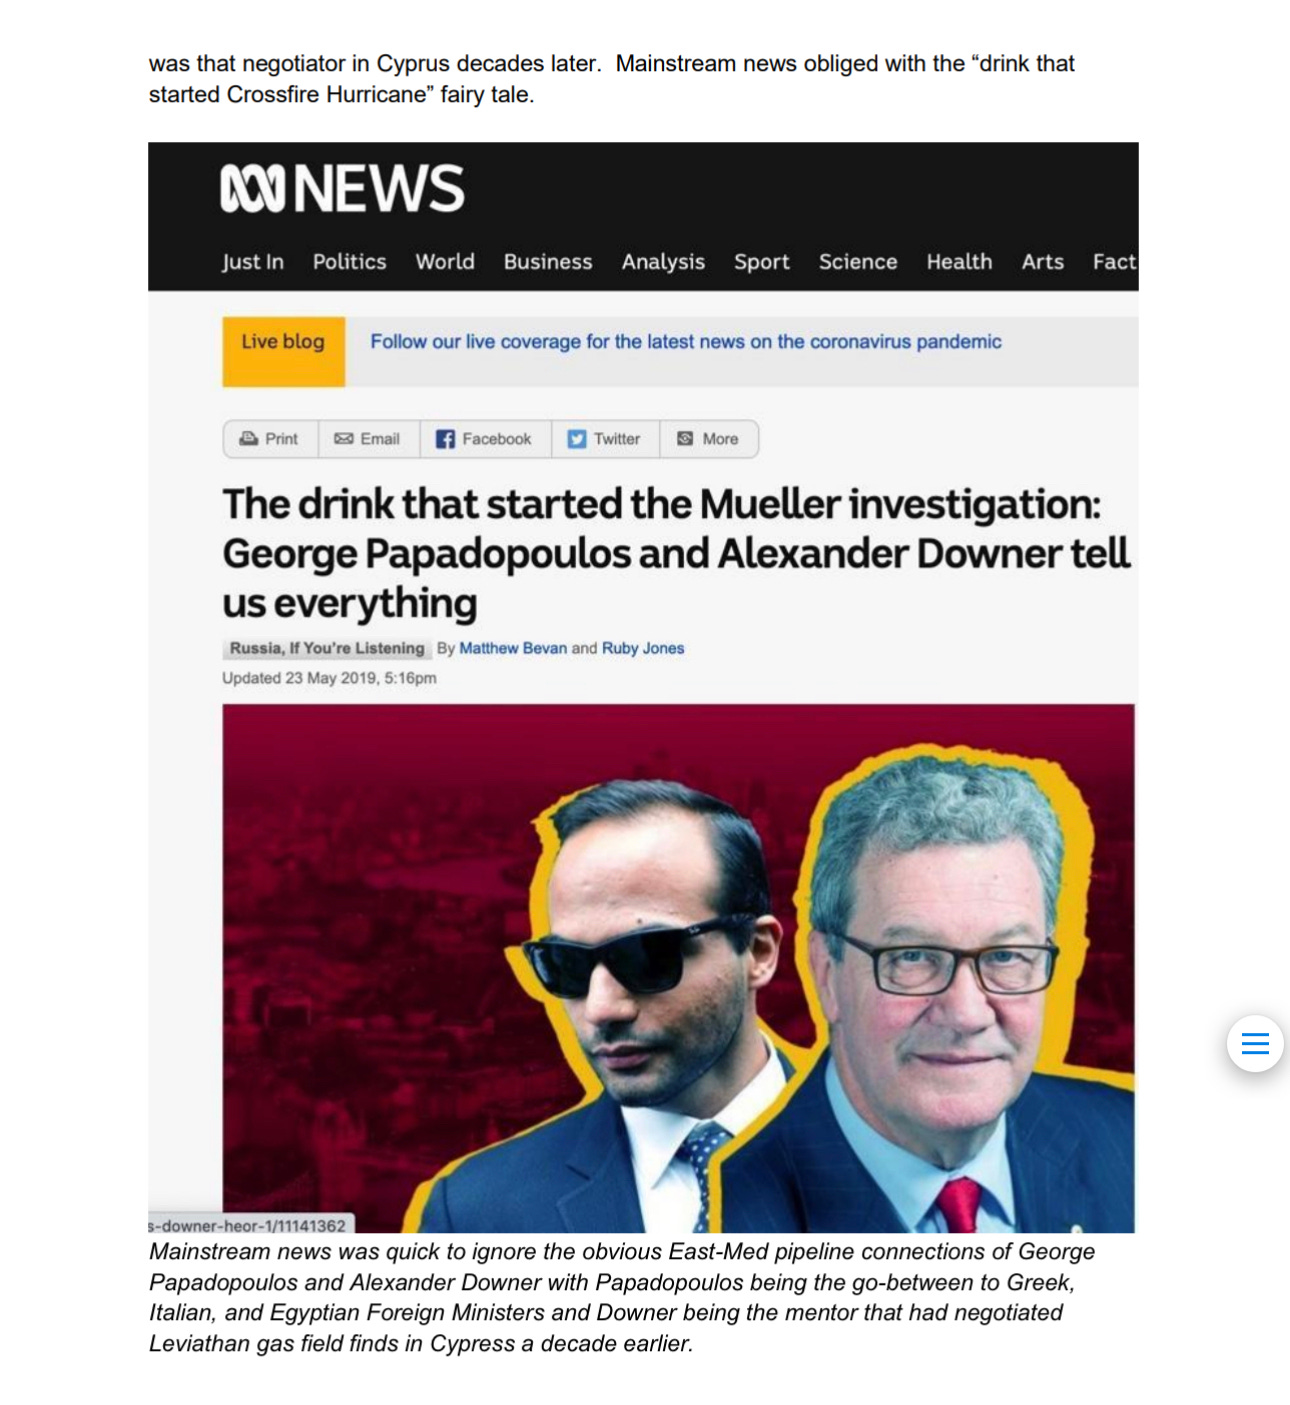Open the Business news tab
This screenshot has height=1405, width=1290.
548,262
